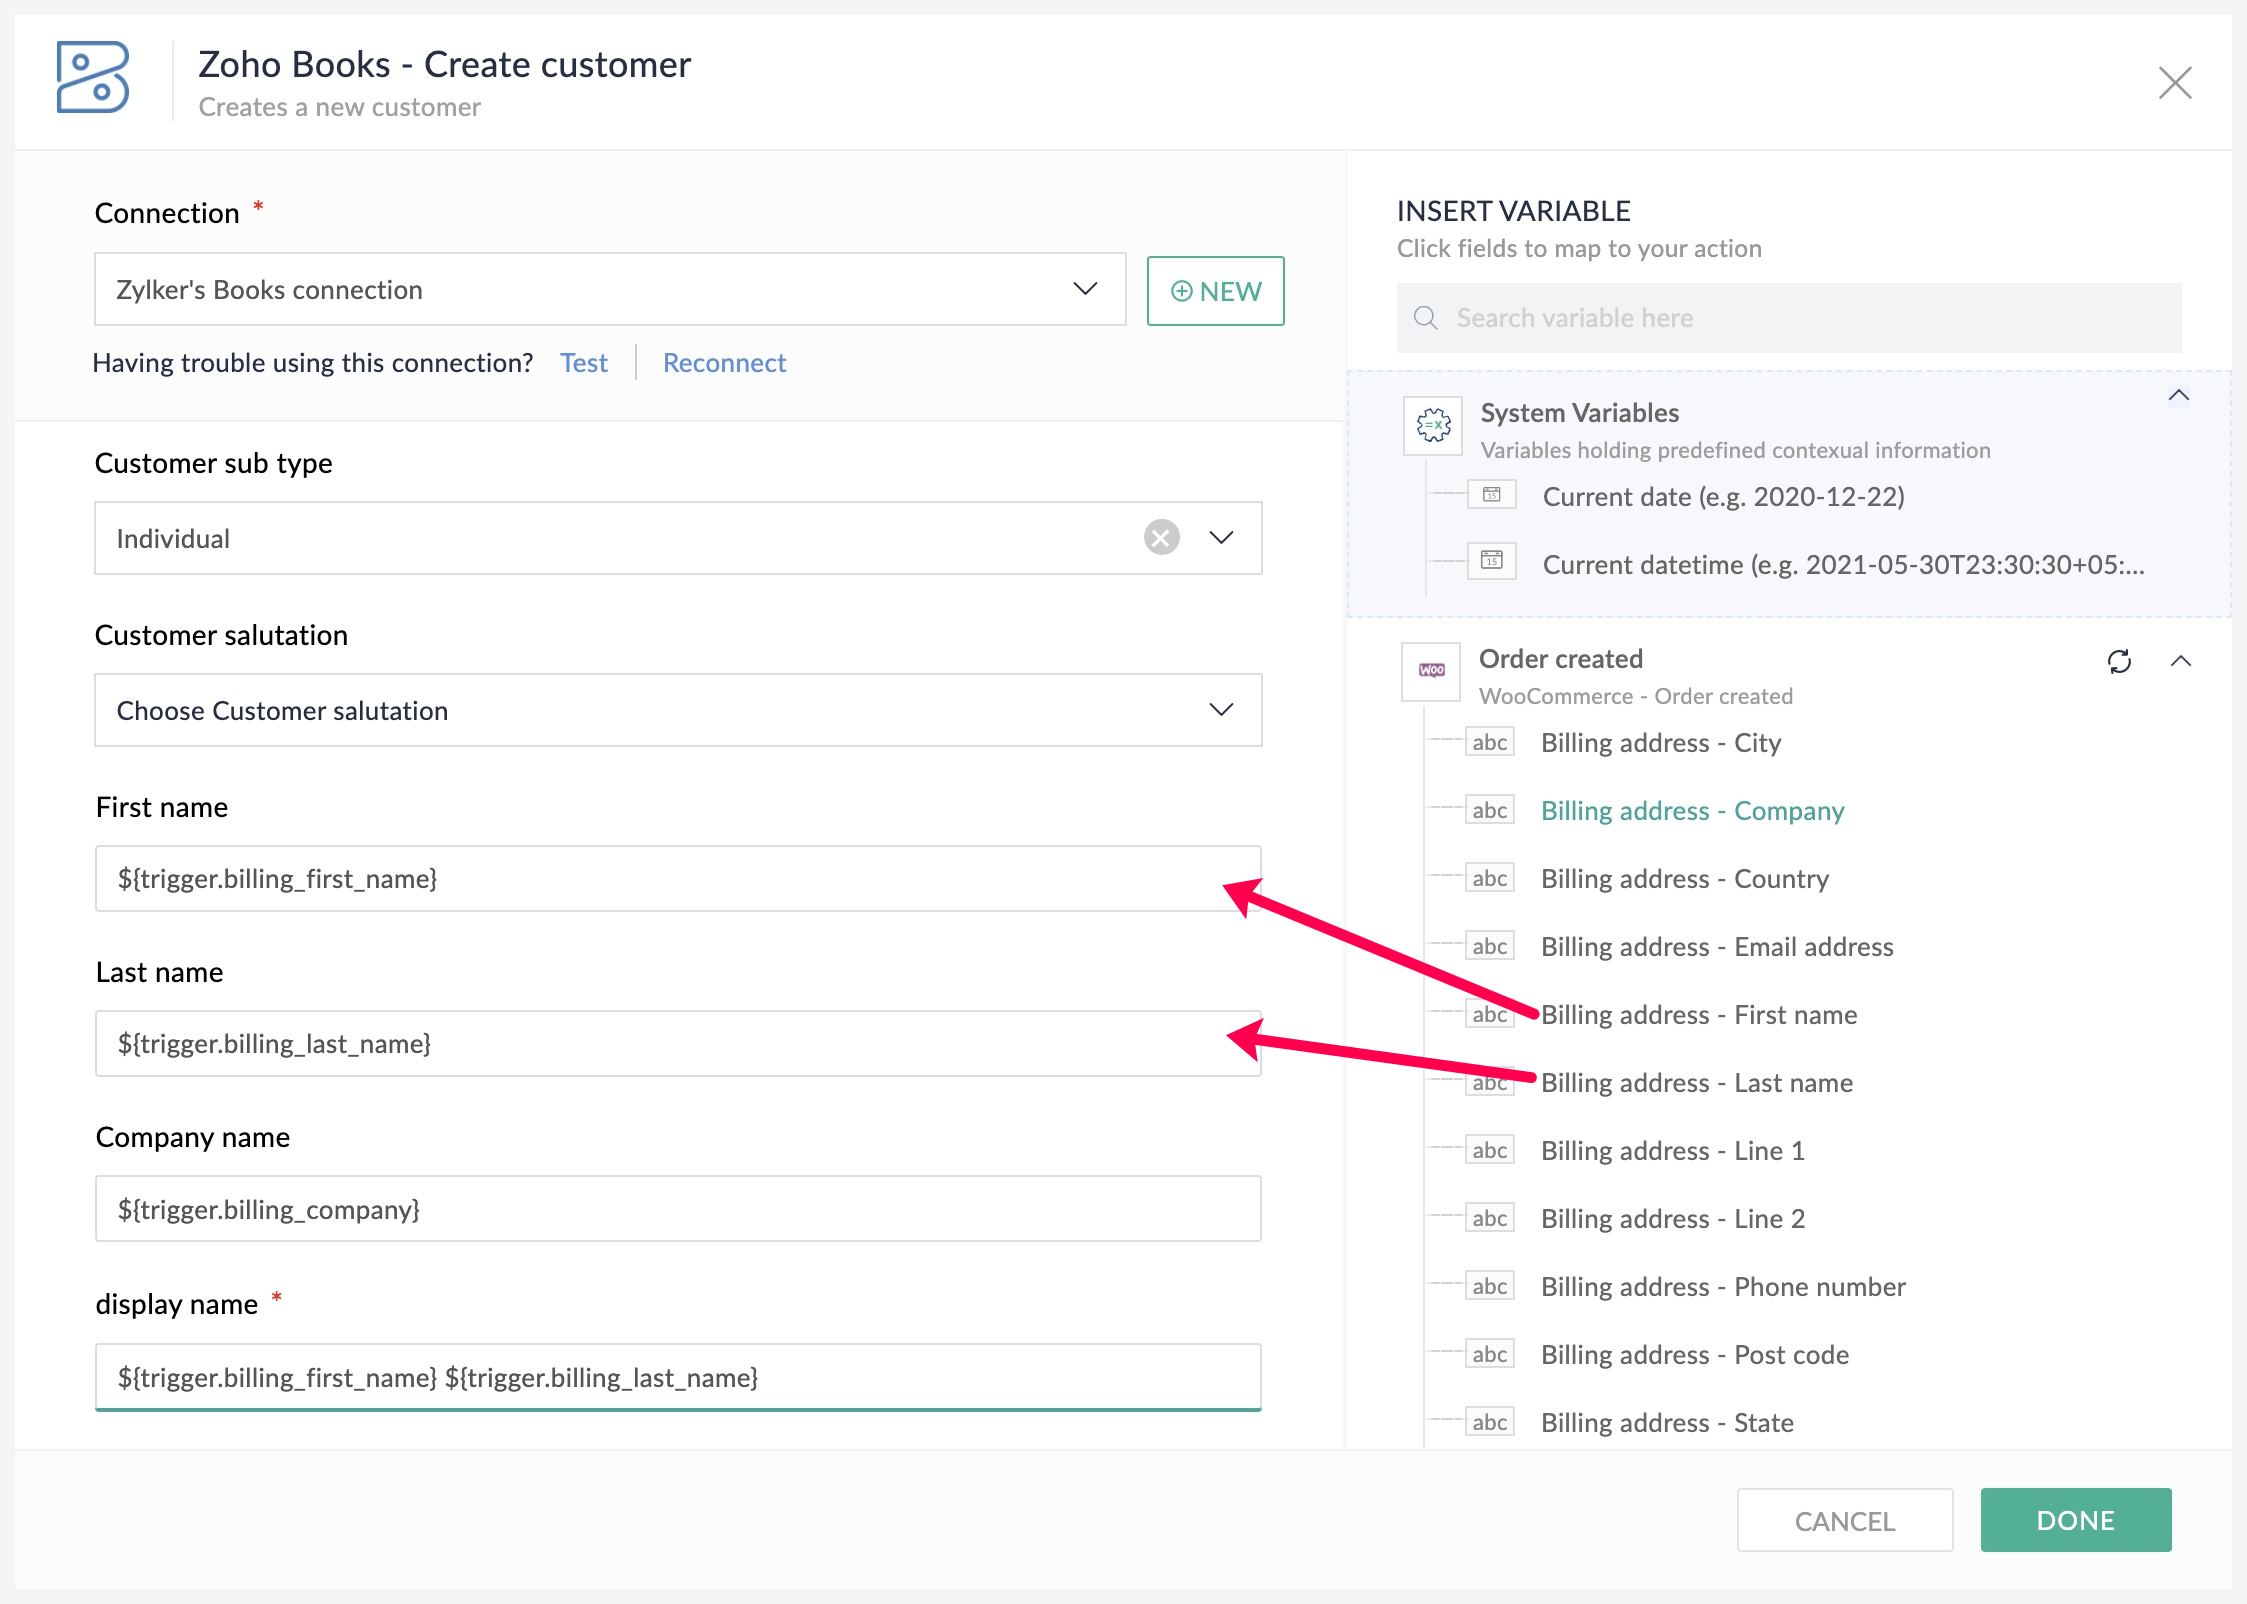
Task: Click abc icon beside Billing address - City
Action: [x=1489, y=743]
